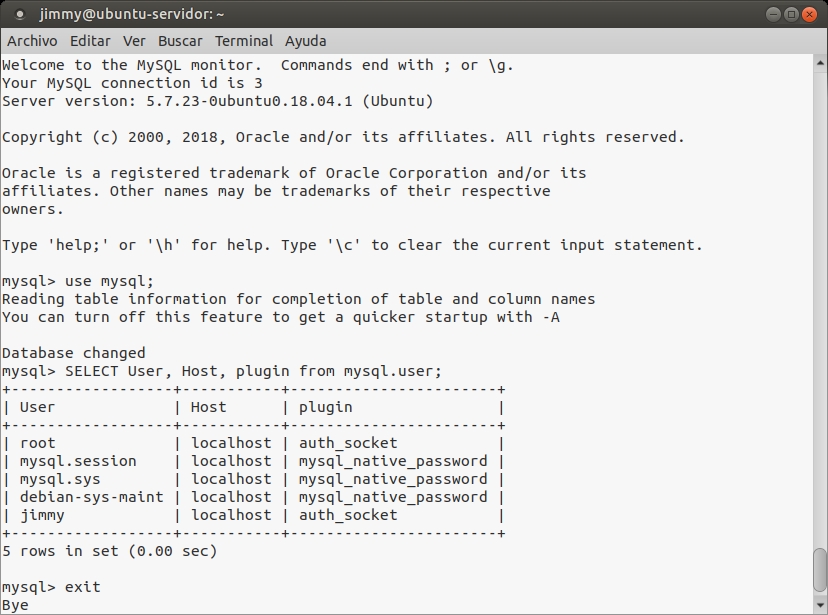Click the Server version line
The width and height of the screenshot is (828, 615).
[218, 101]
